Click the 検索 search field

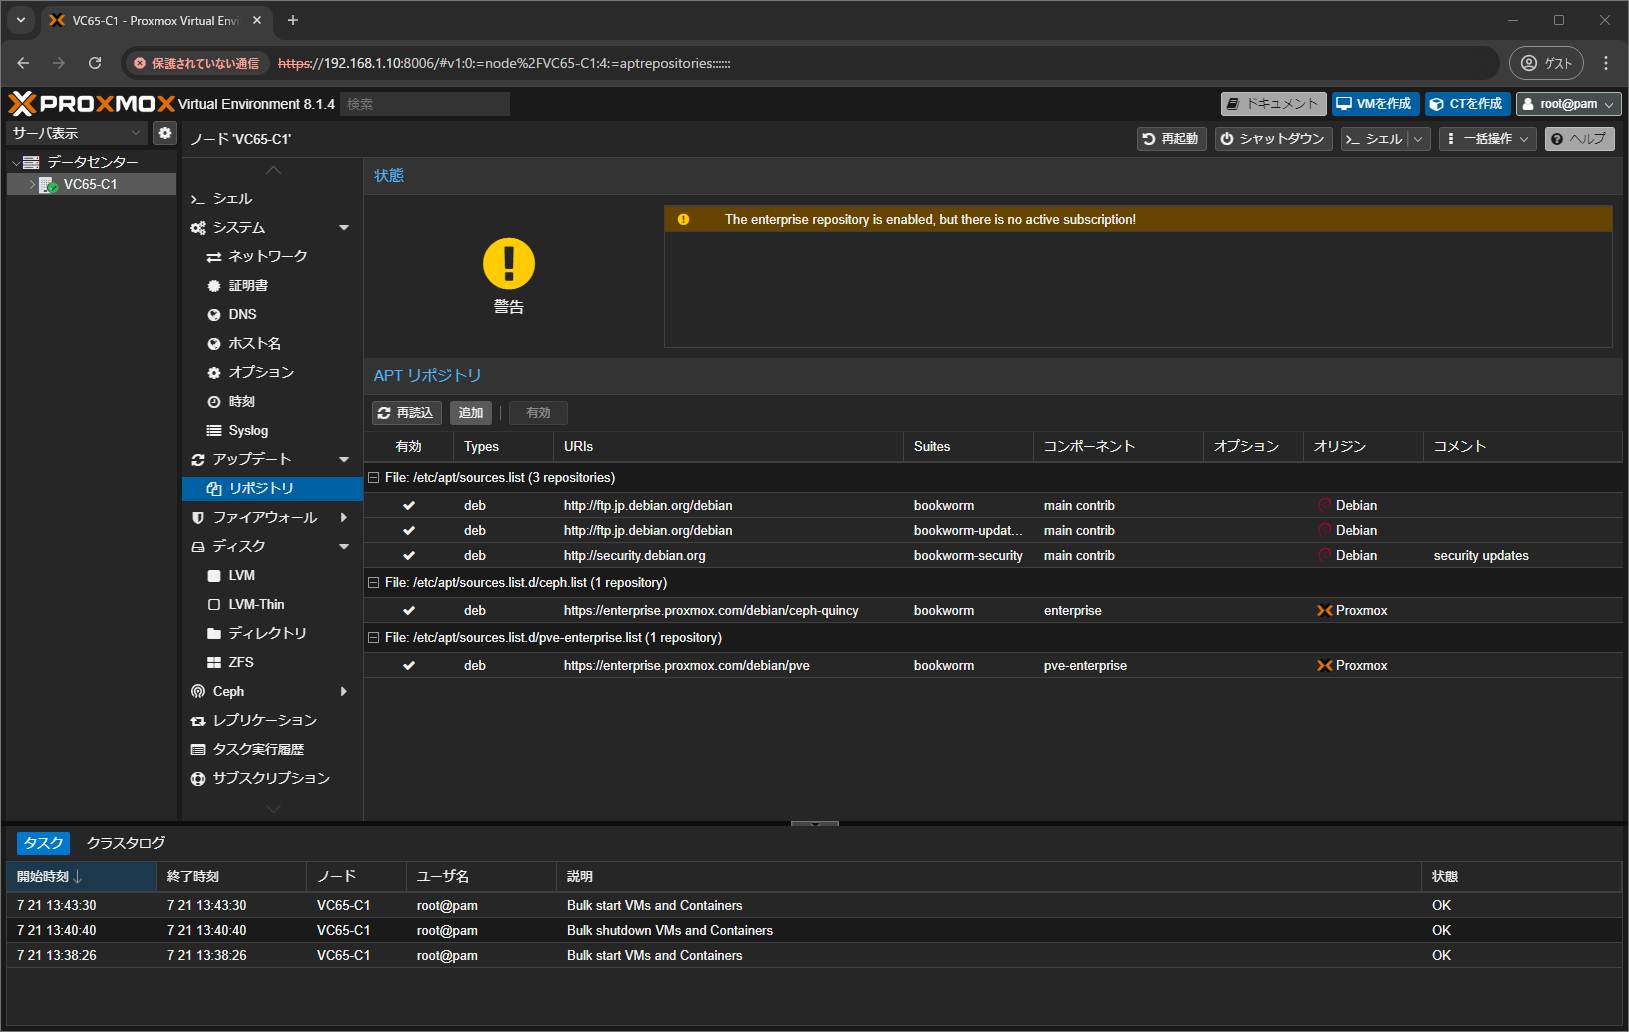(x=425, y=104)
